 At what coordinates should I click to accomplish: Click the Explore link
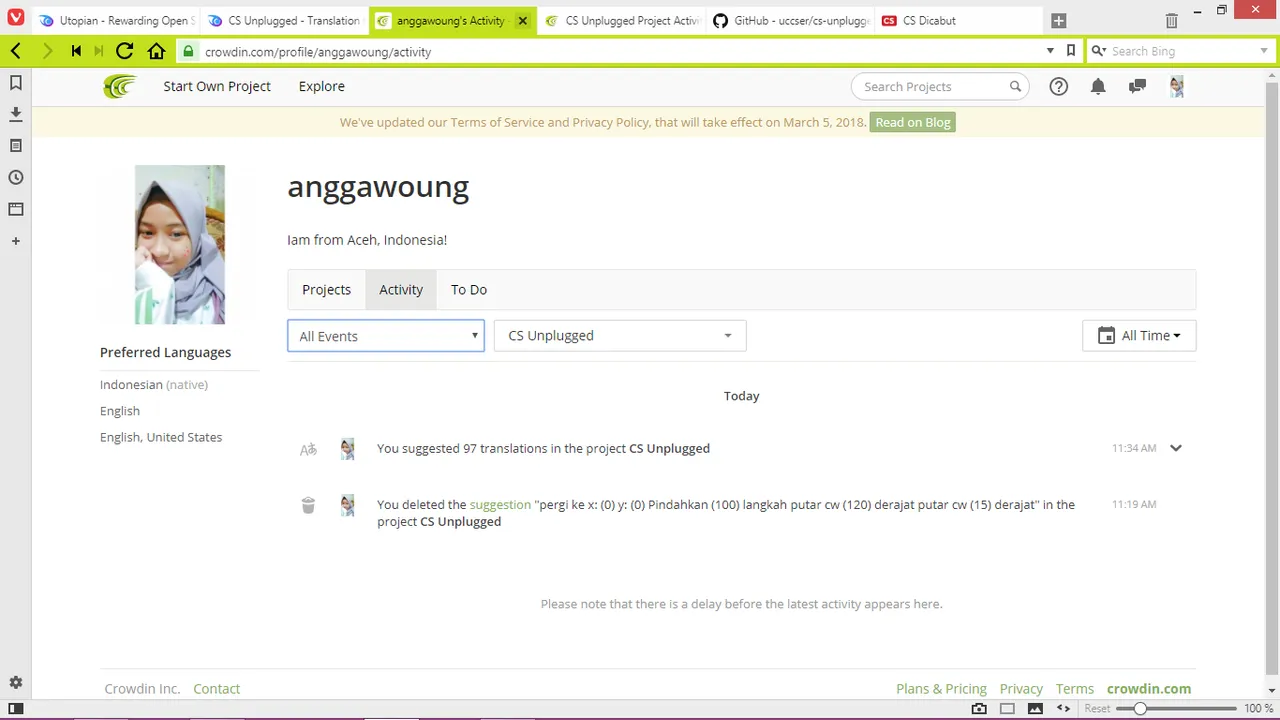click(322, 86)
